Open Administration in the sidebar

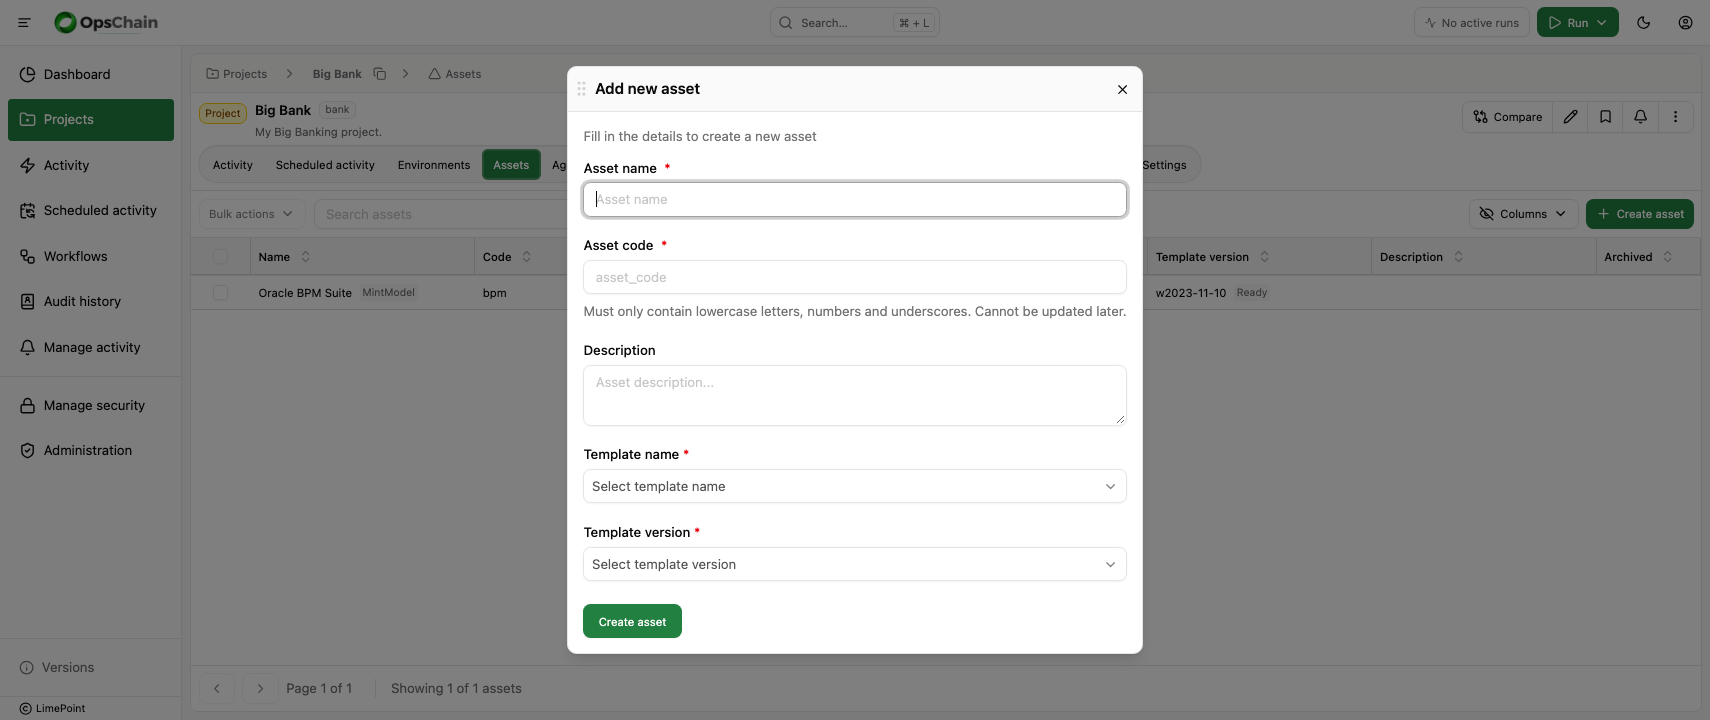[x=91, y=450]
